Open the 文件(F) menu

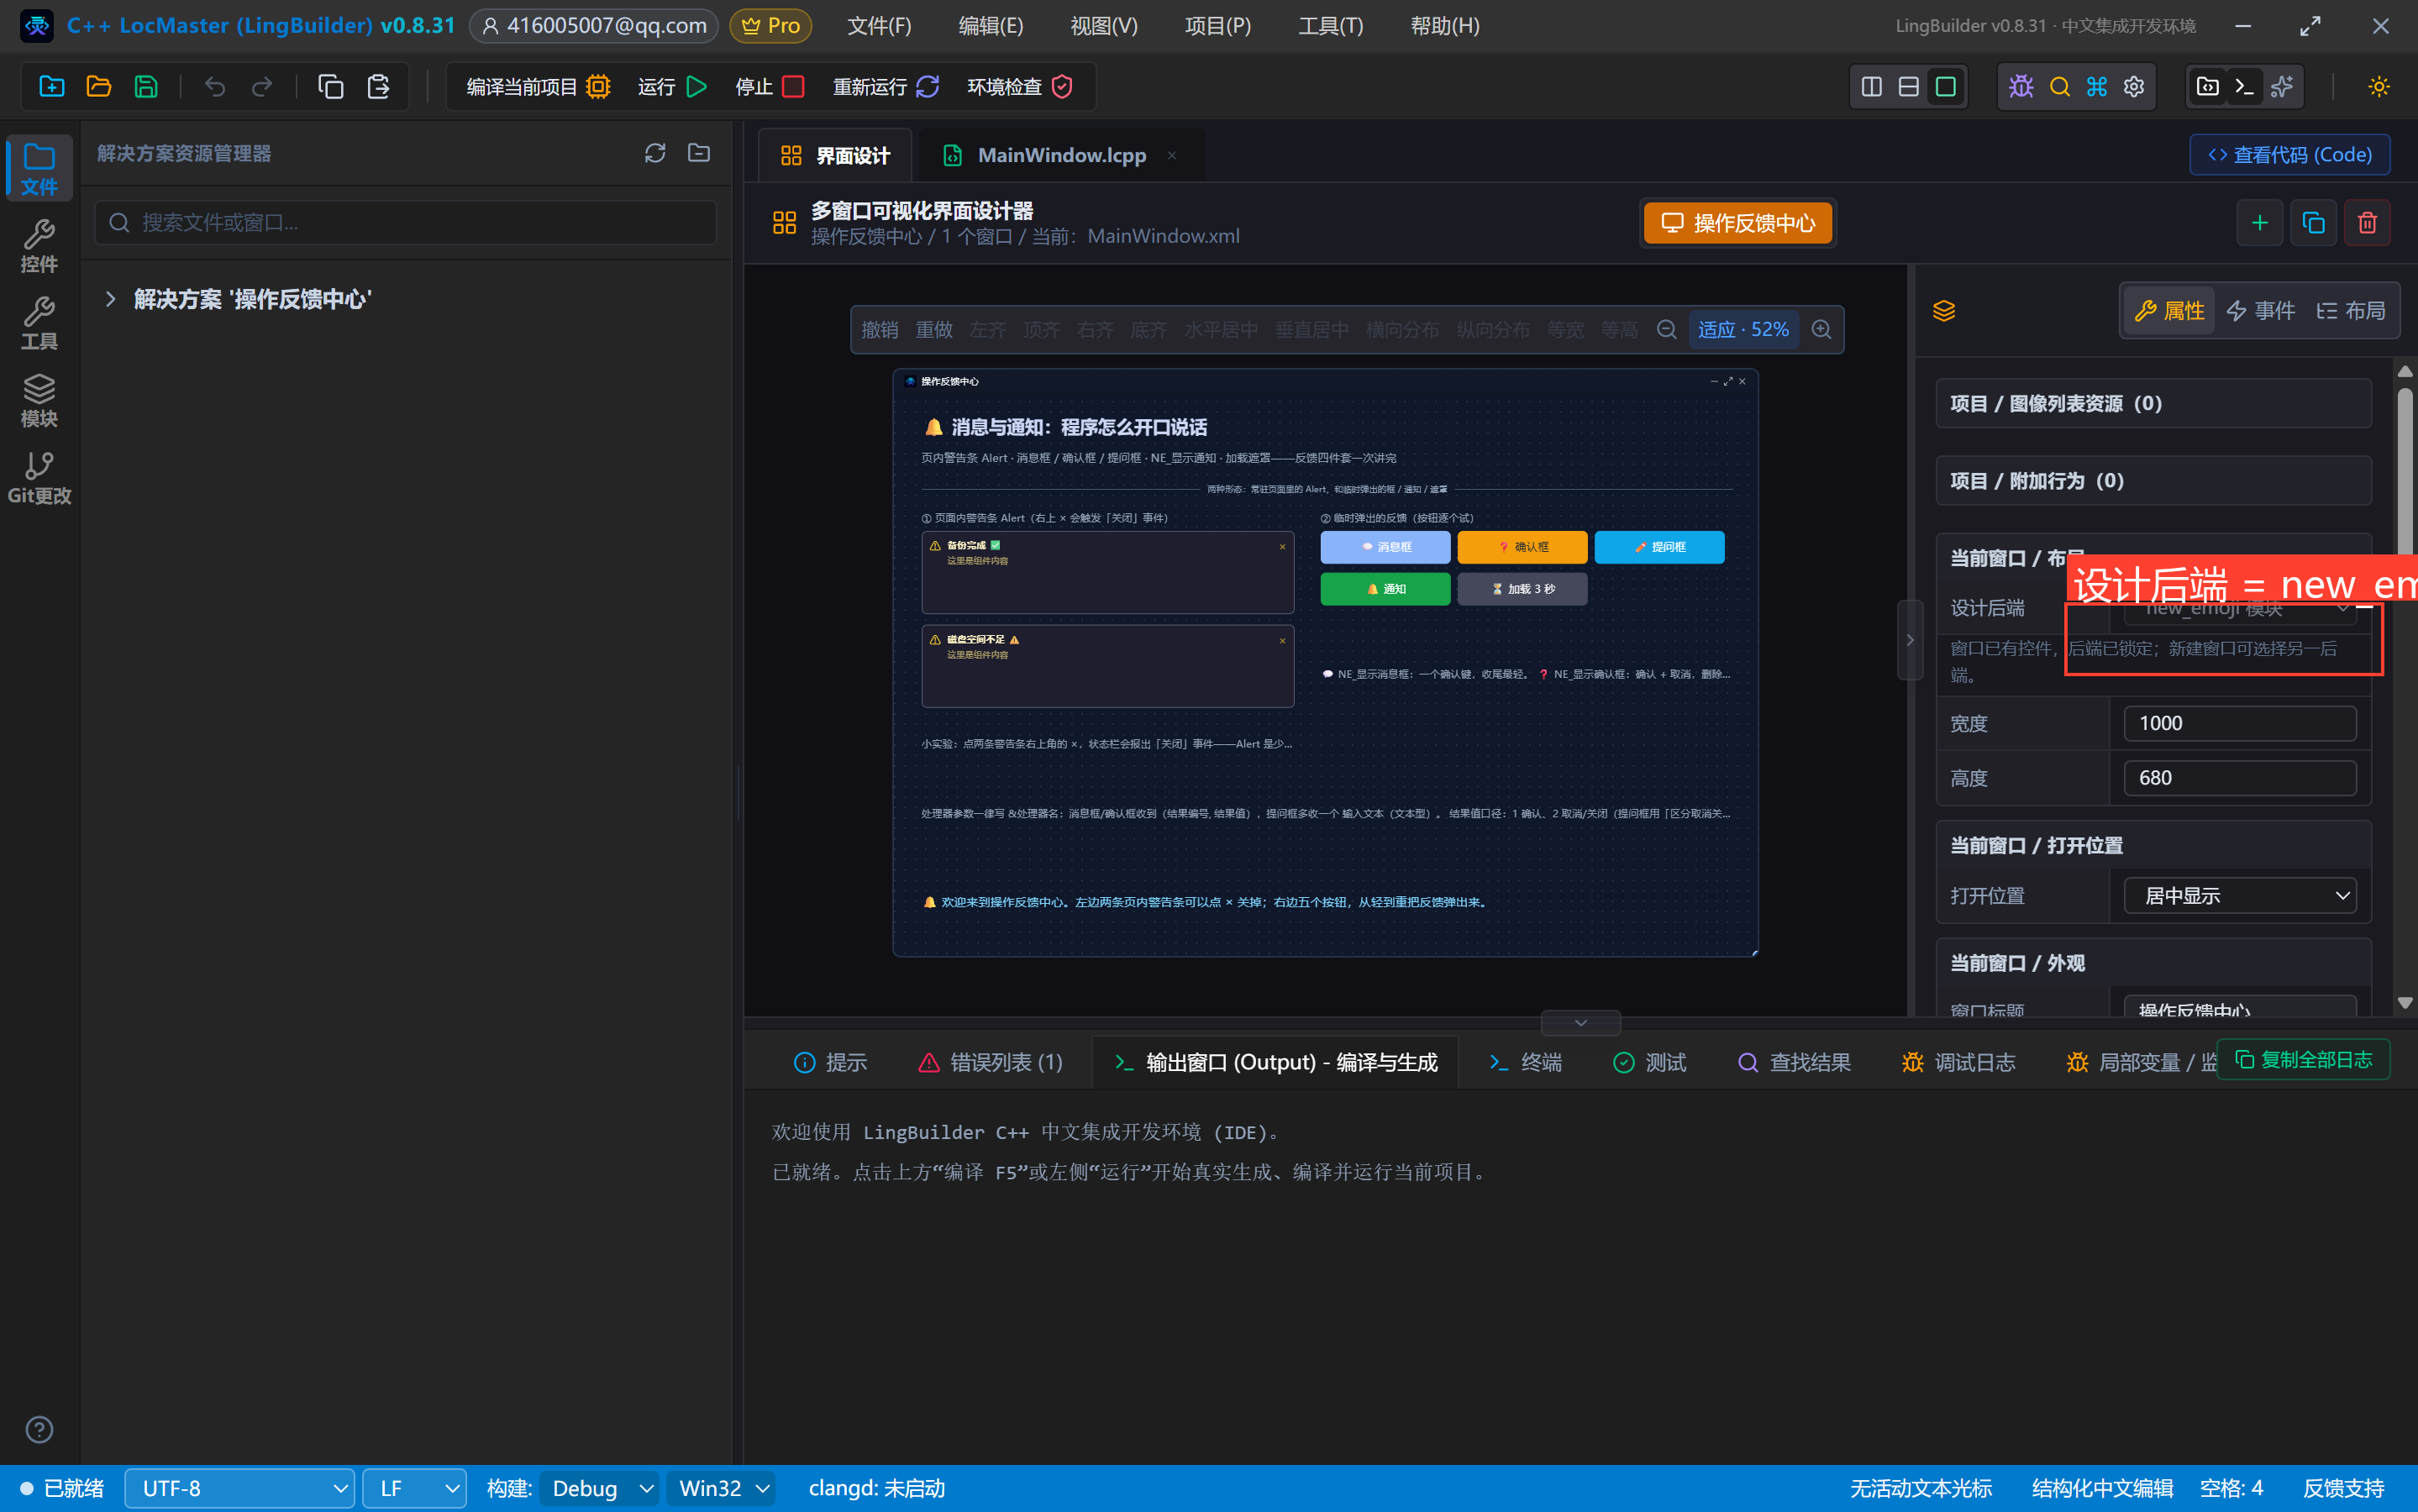879,26
